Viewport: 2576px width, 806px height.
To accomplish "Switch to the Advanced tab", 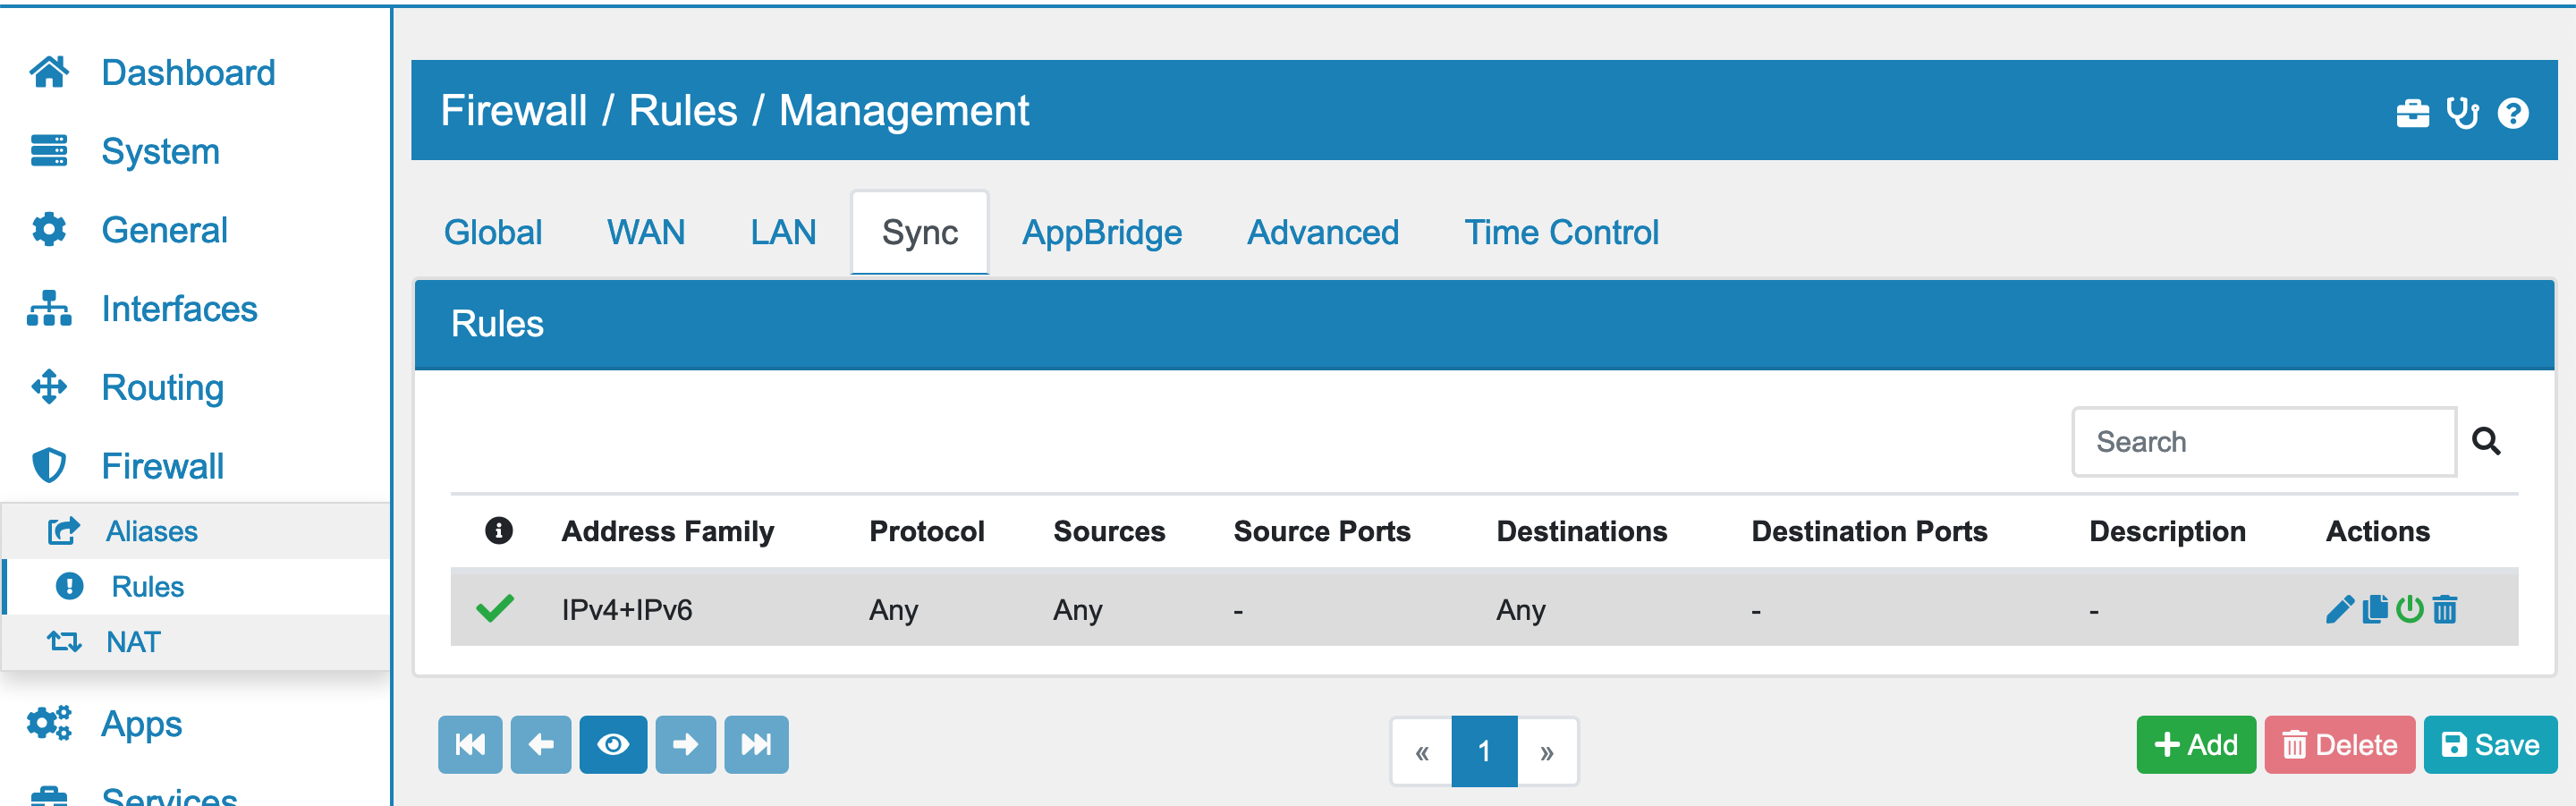I will click(1322, 233).
